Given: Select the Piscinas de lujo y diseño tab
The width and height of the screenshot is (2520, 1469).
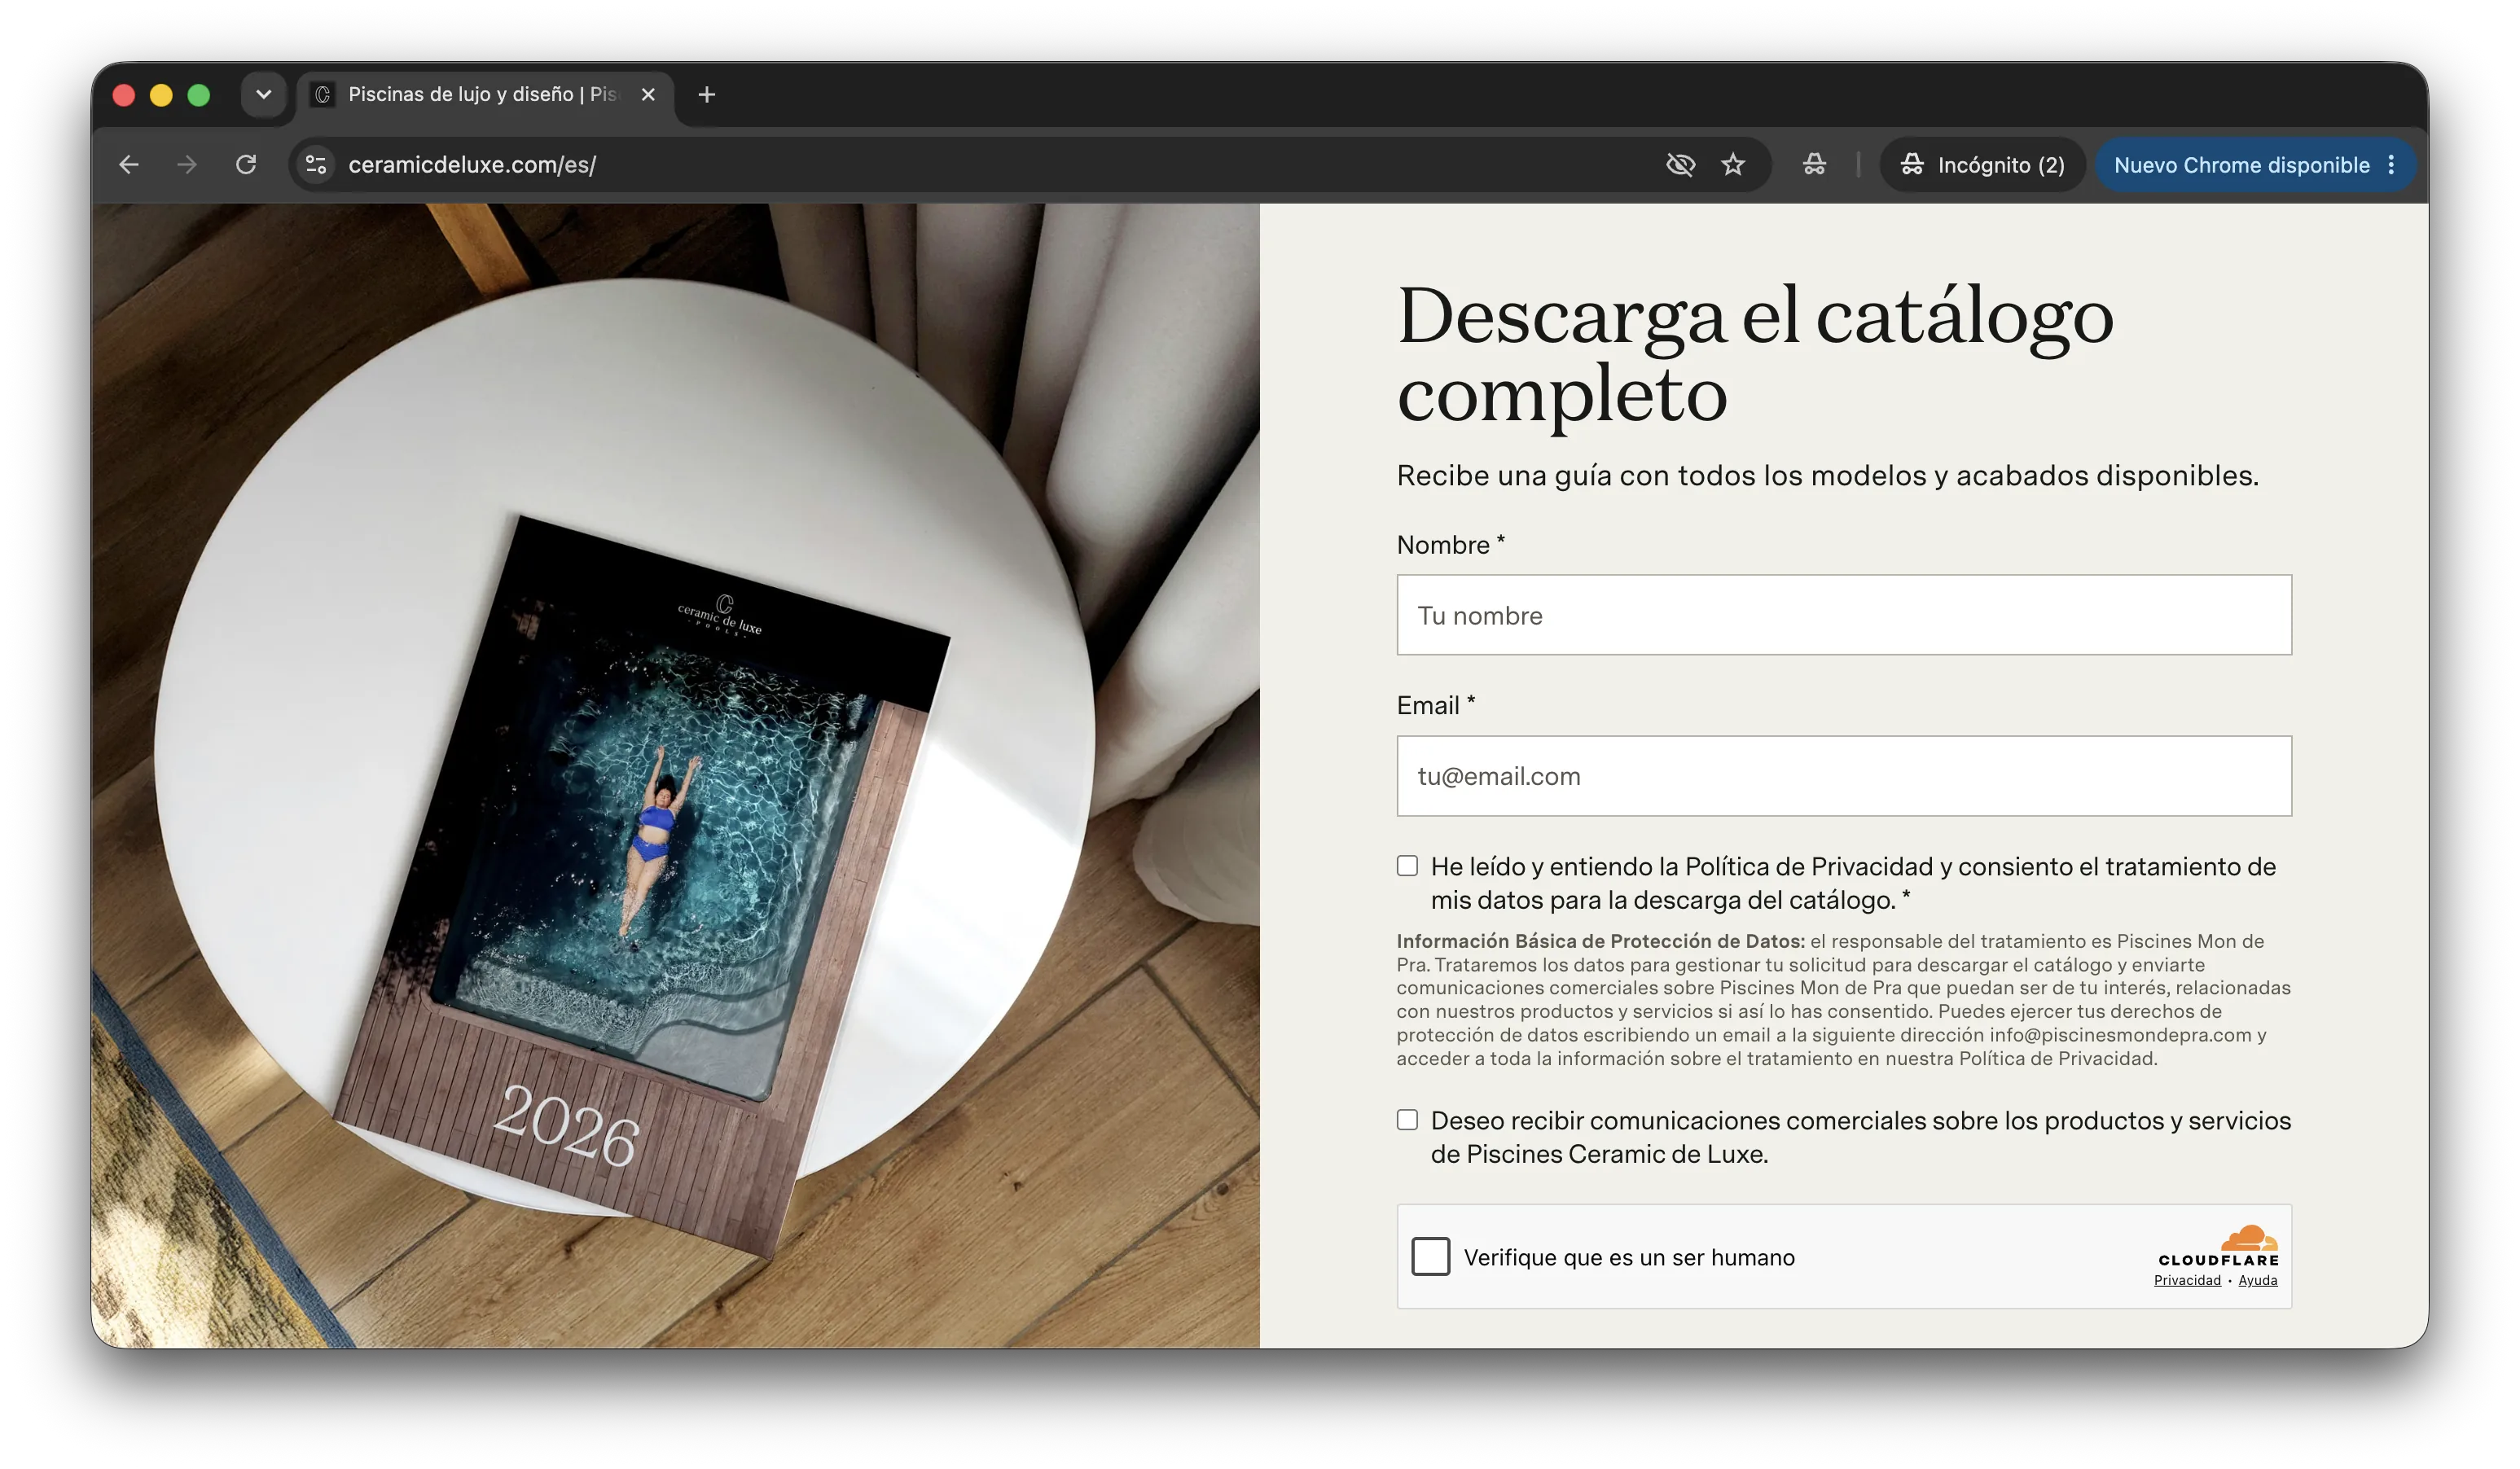Looking at the screenshot, I should click(x=485, y=95).
